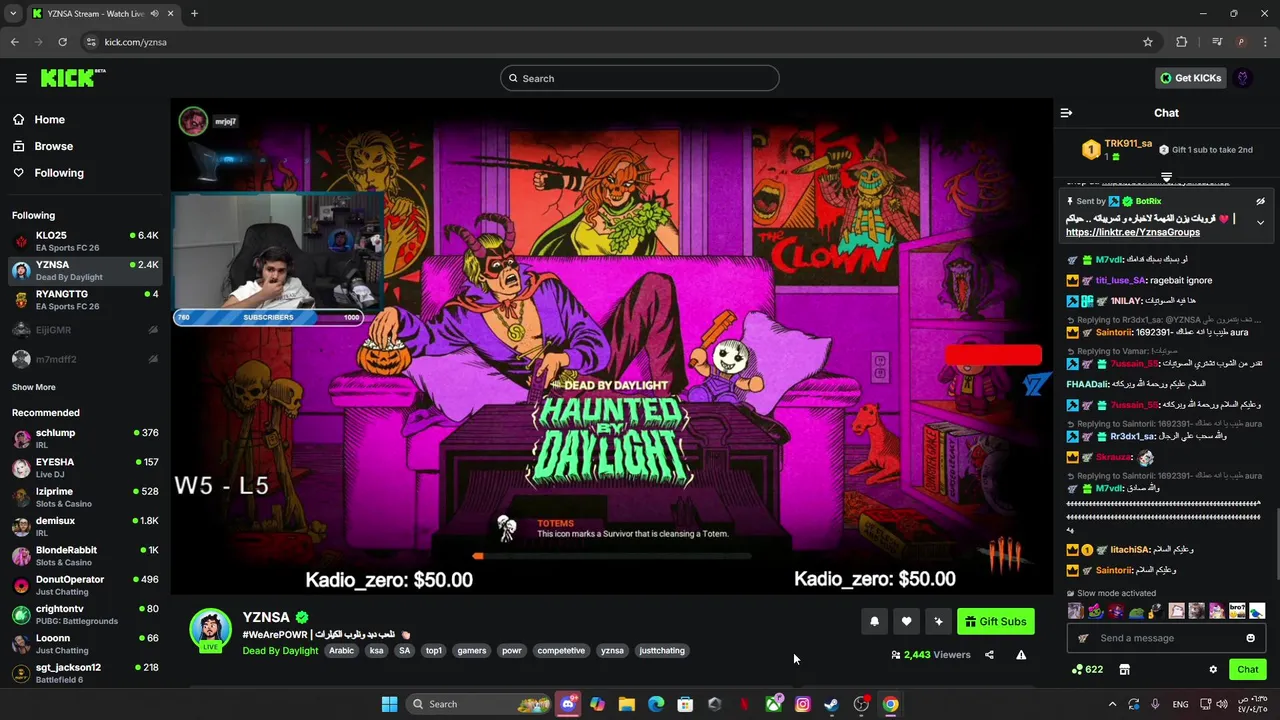Open Steam from the taskbar
The height and width of the screenshot is (720, 1280).
(x=831, y=704)
